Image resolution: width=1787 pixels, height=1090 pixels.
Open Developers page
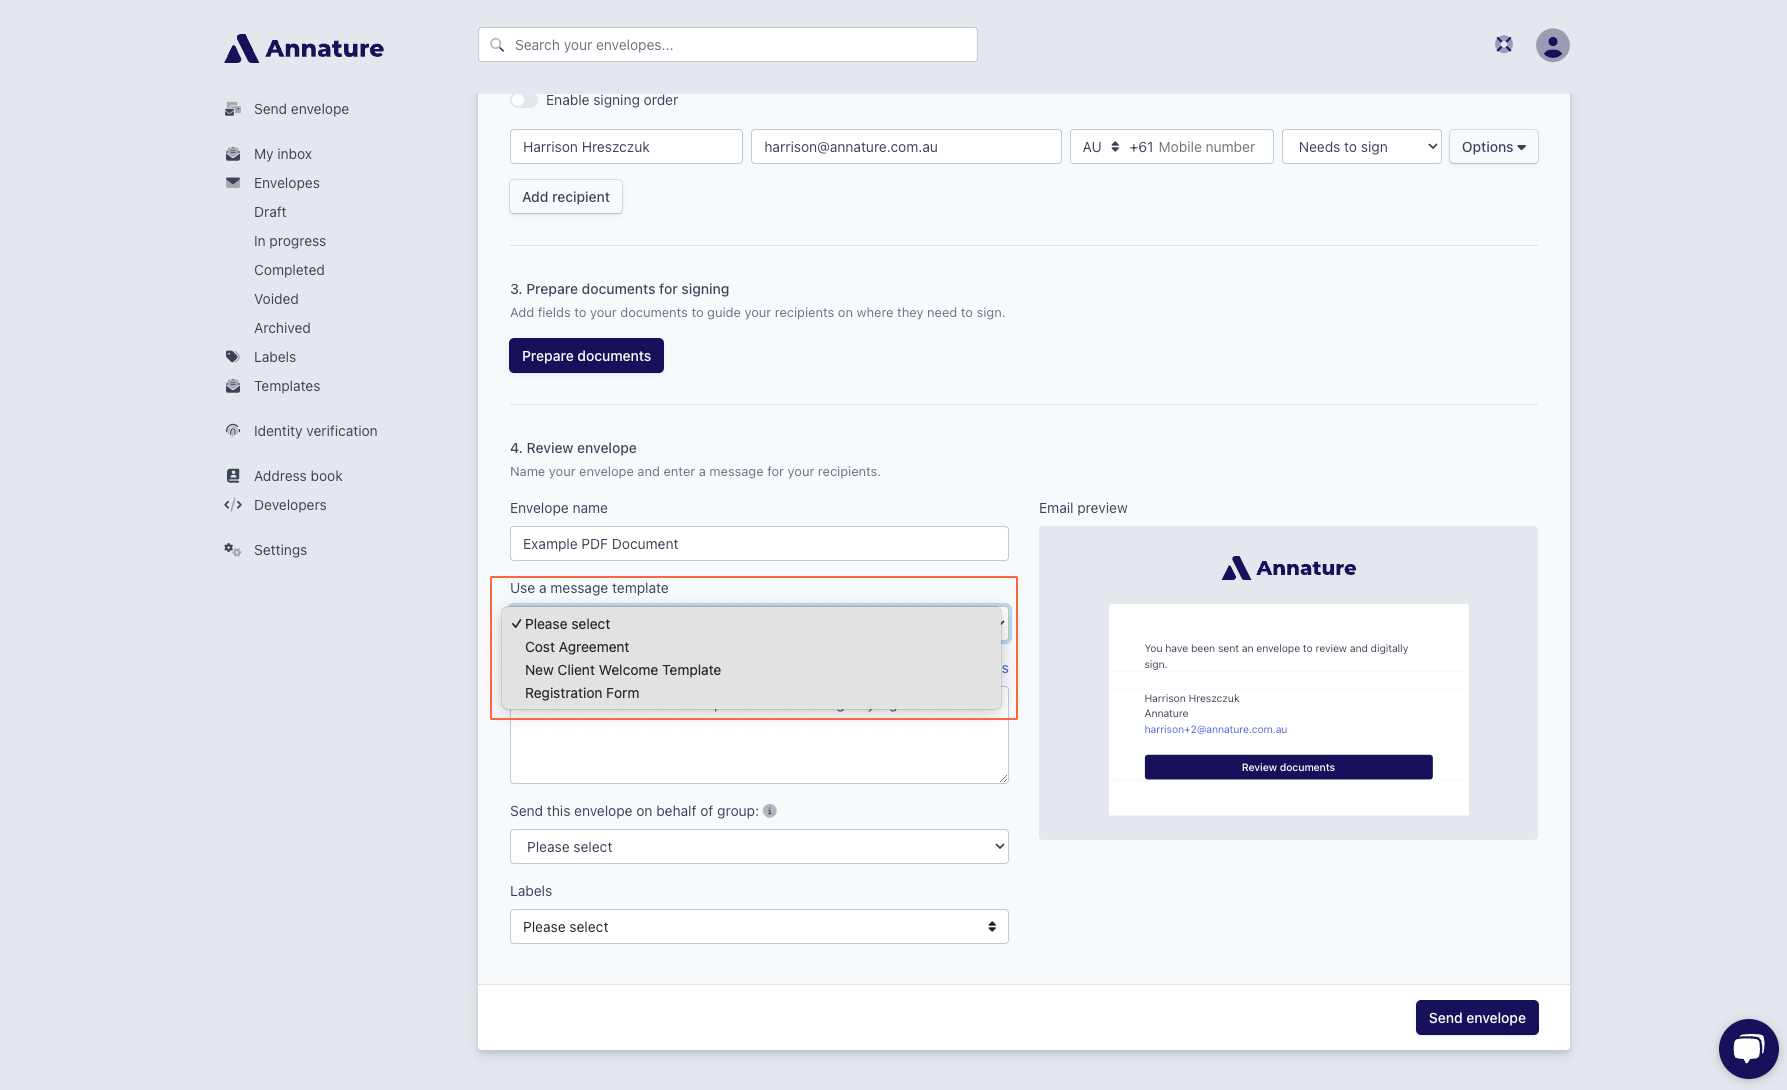(x=290, y=505)
